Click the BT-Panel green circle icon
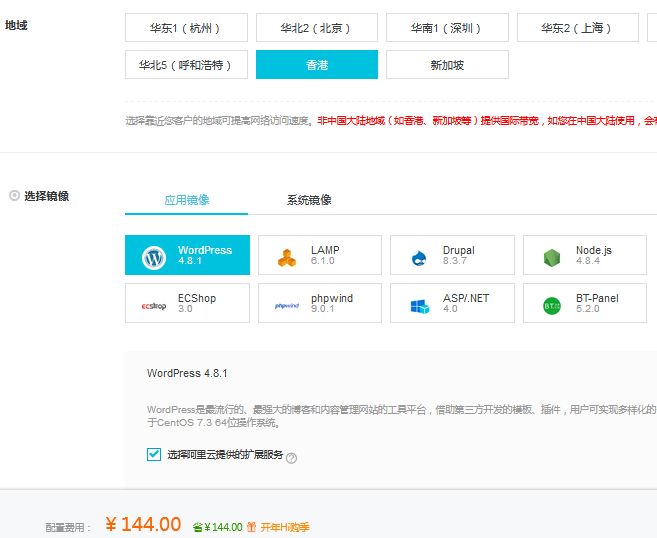This screenshot has height=538, width=657. pyautogui.click(x=552, y=306)
